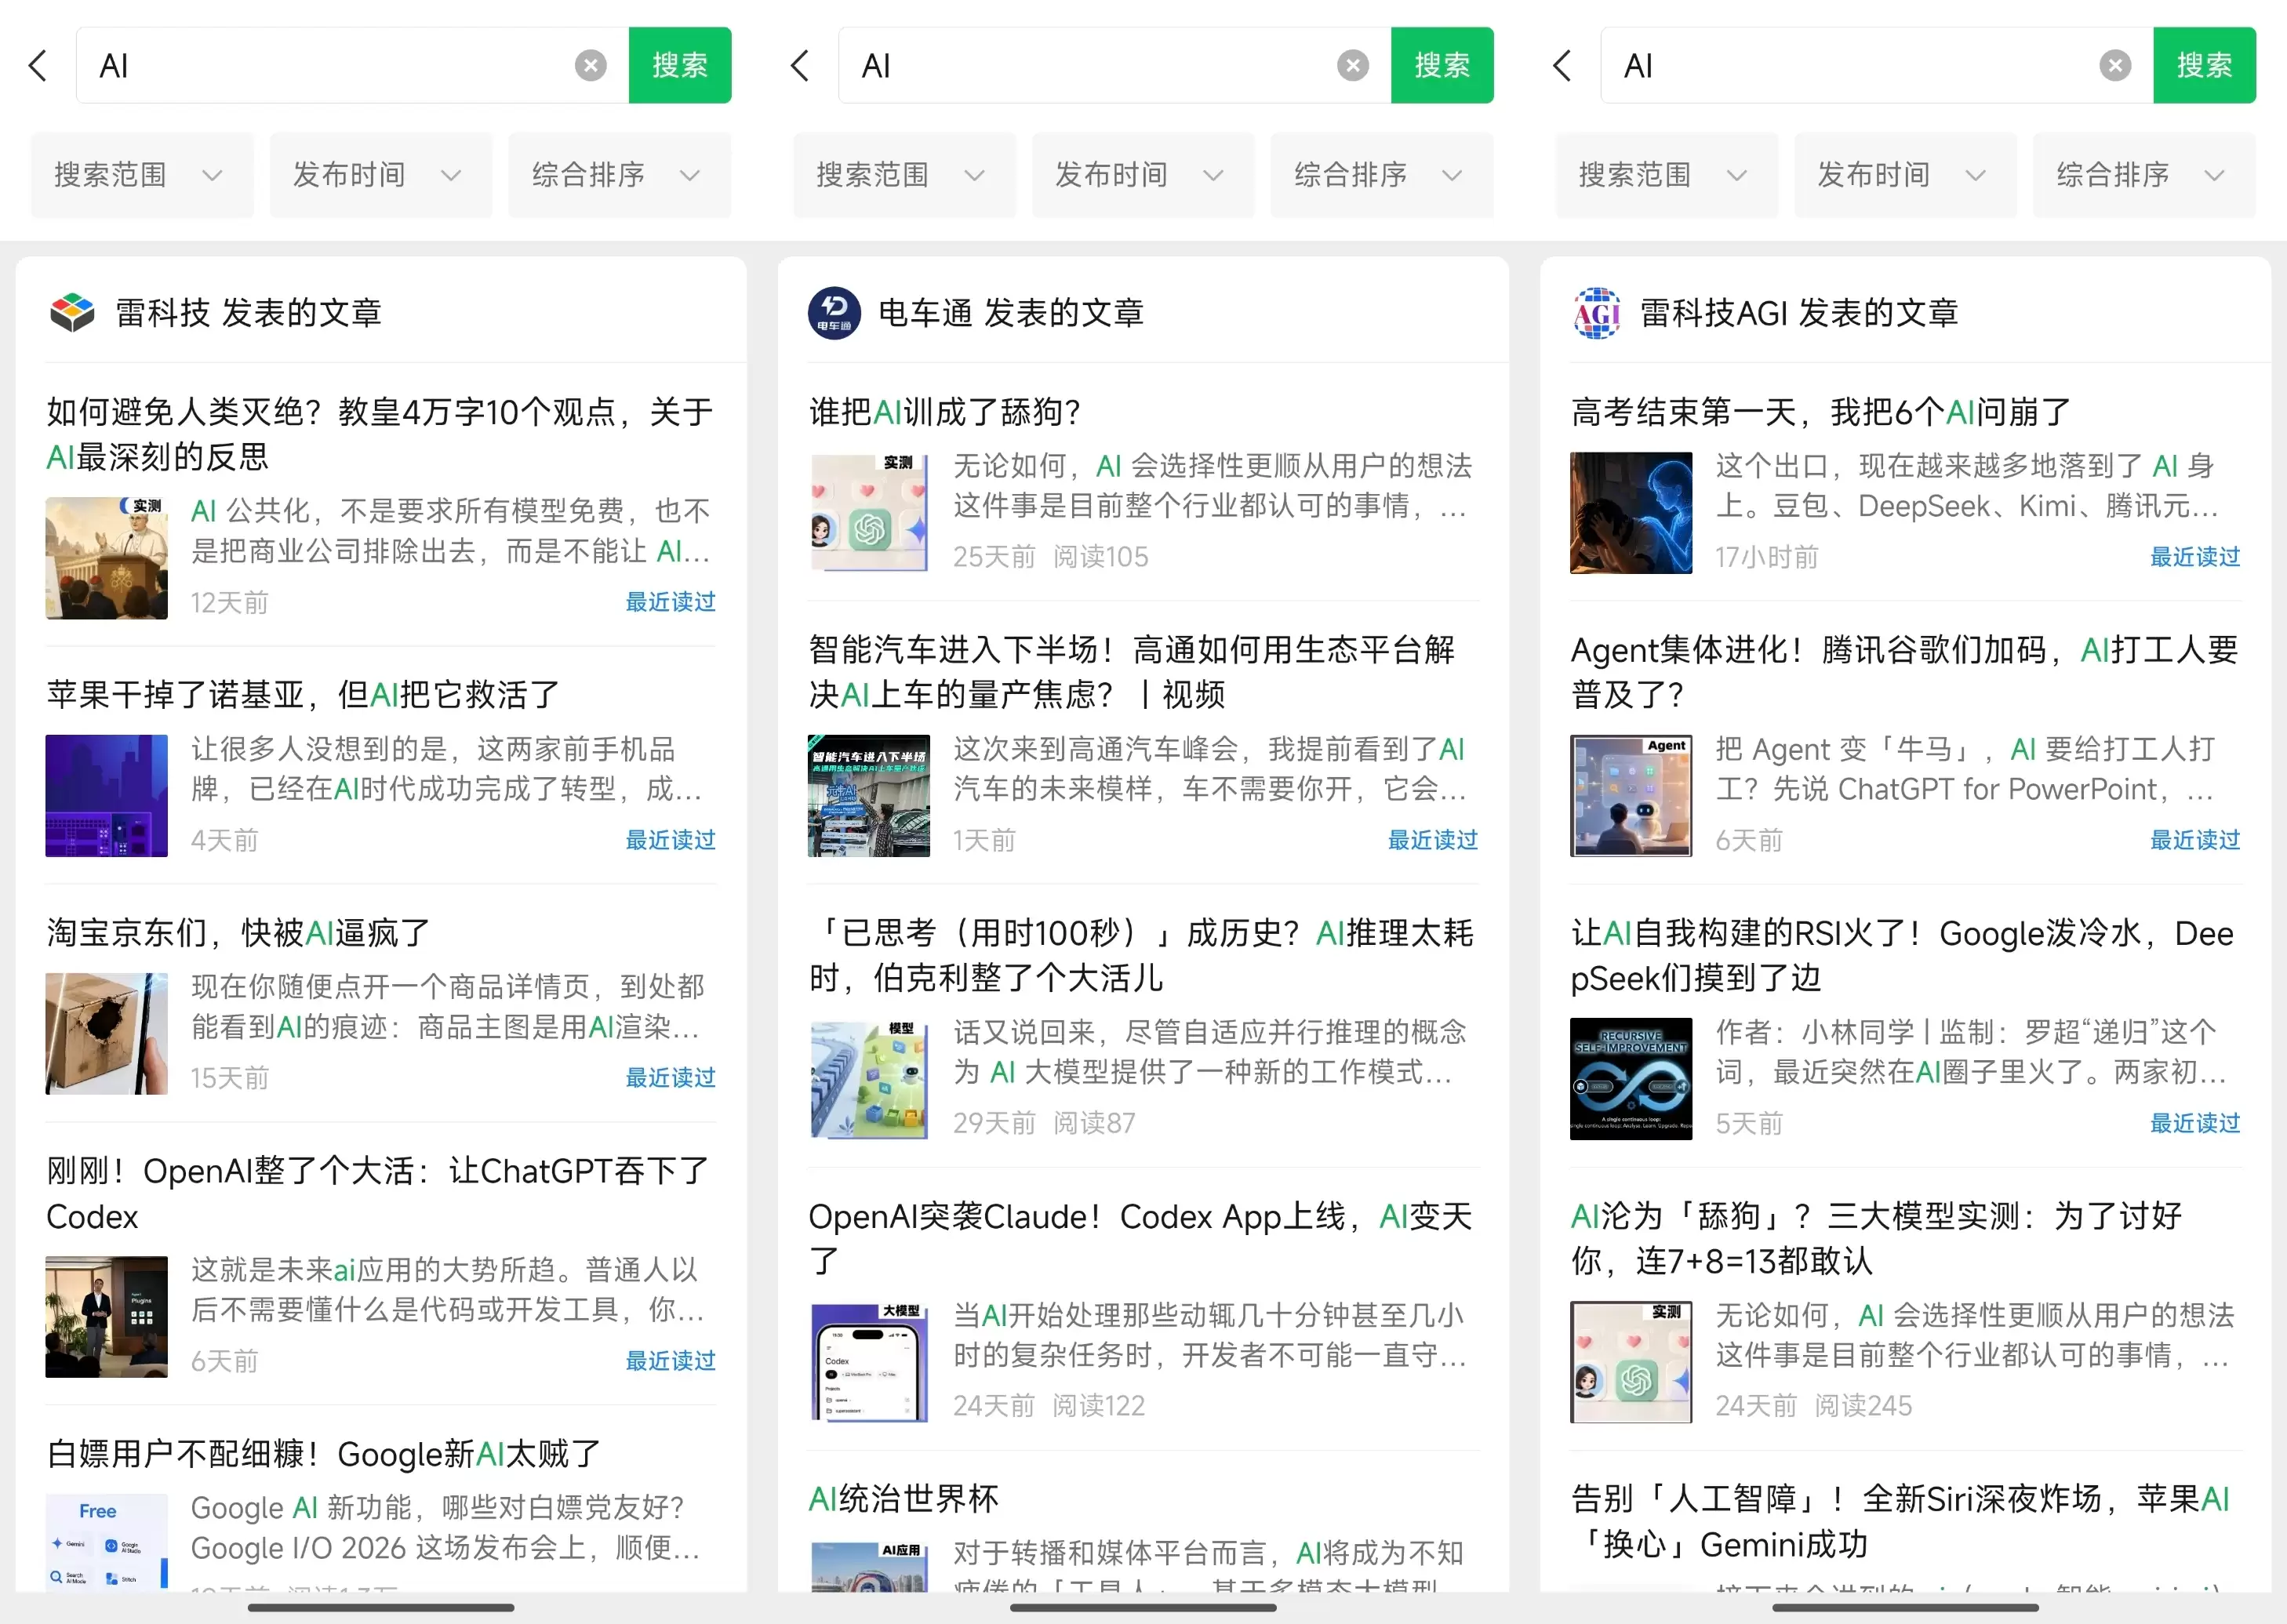
Task: Click the 阅读245 read count
Action: tap(1863, 1406)
